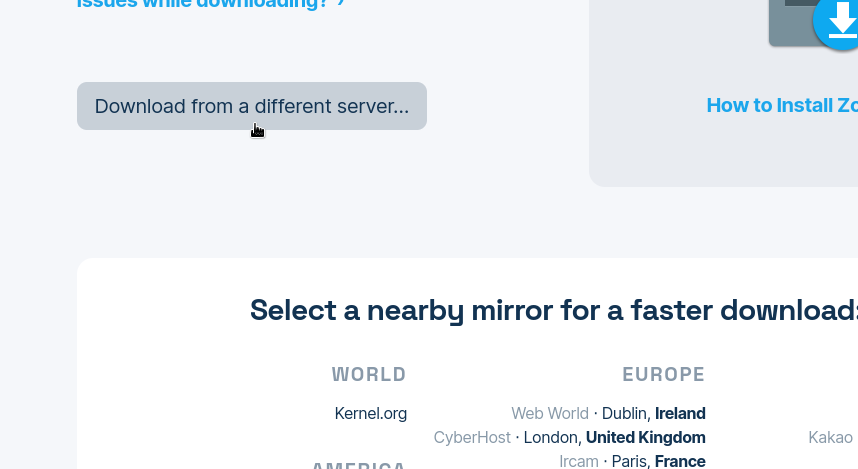This screenshot has width=858, height=469.
Task: Choose Web World Dublin, Ireland mirror
Action: pos(608,413)
